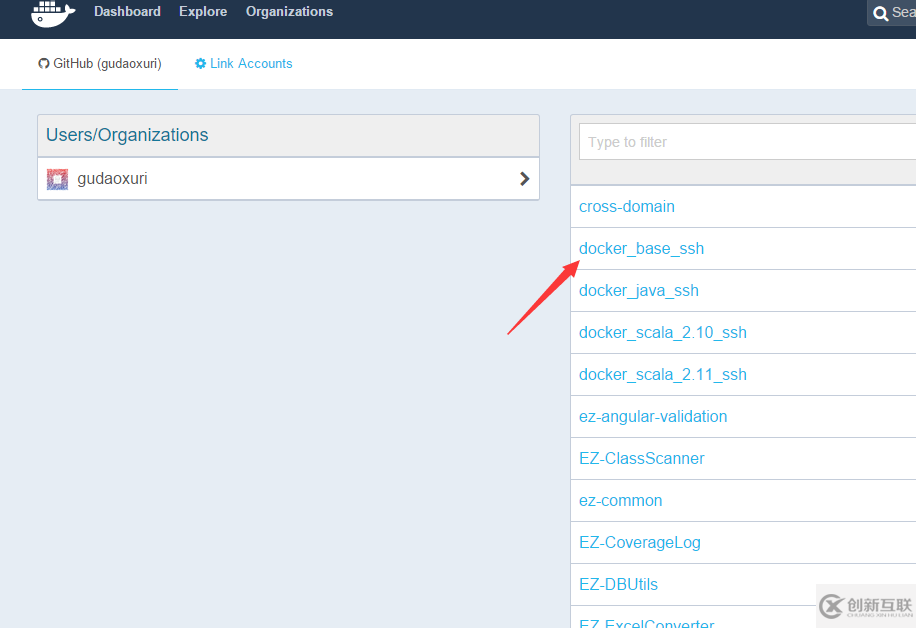The image size is (916, 628).
Task: Open the Link Accounts tab
Action: click(244, 64)
